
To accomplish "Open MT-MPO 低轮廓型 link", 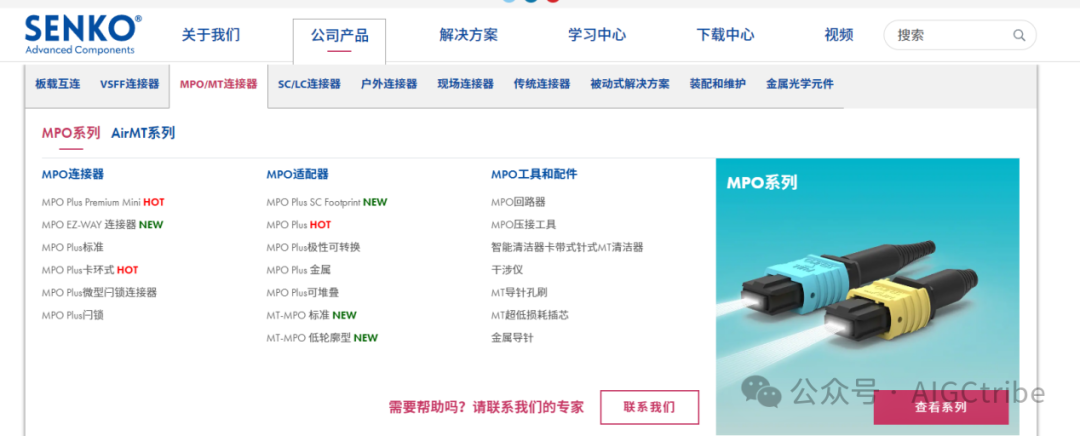I will (309, 338).
